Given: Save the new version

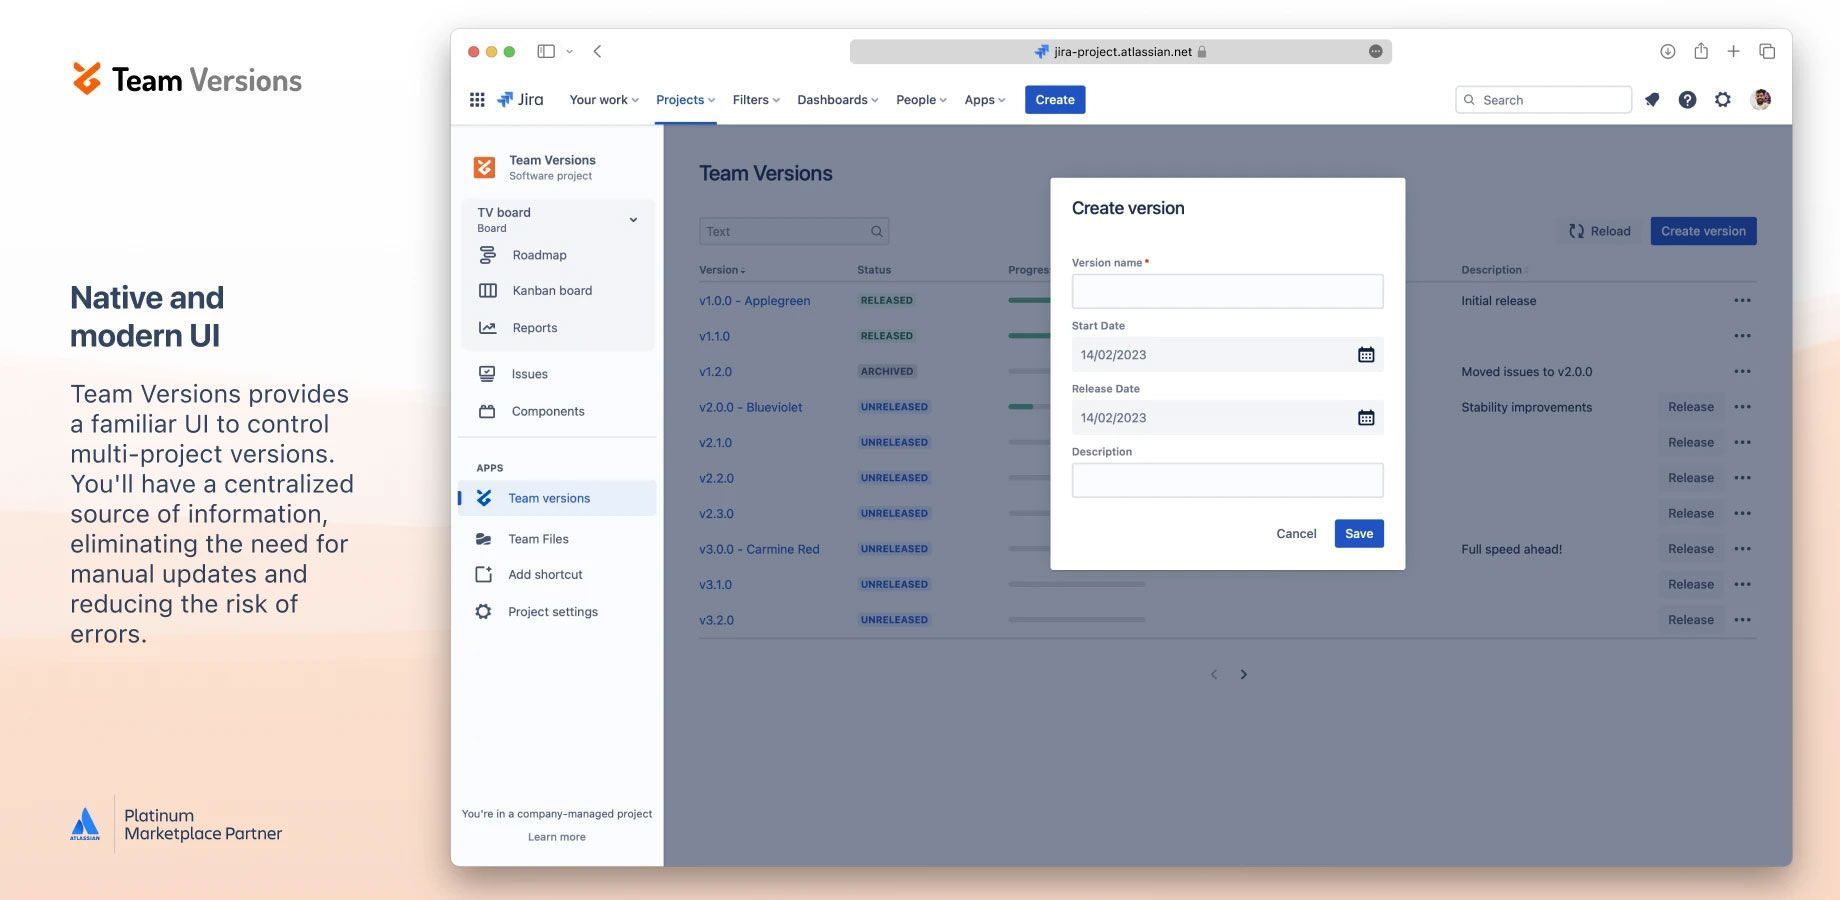Looking at the screenshot, I should click(x=1359, y=534).
